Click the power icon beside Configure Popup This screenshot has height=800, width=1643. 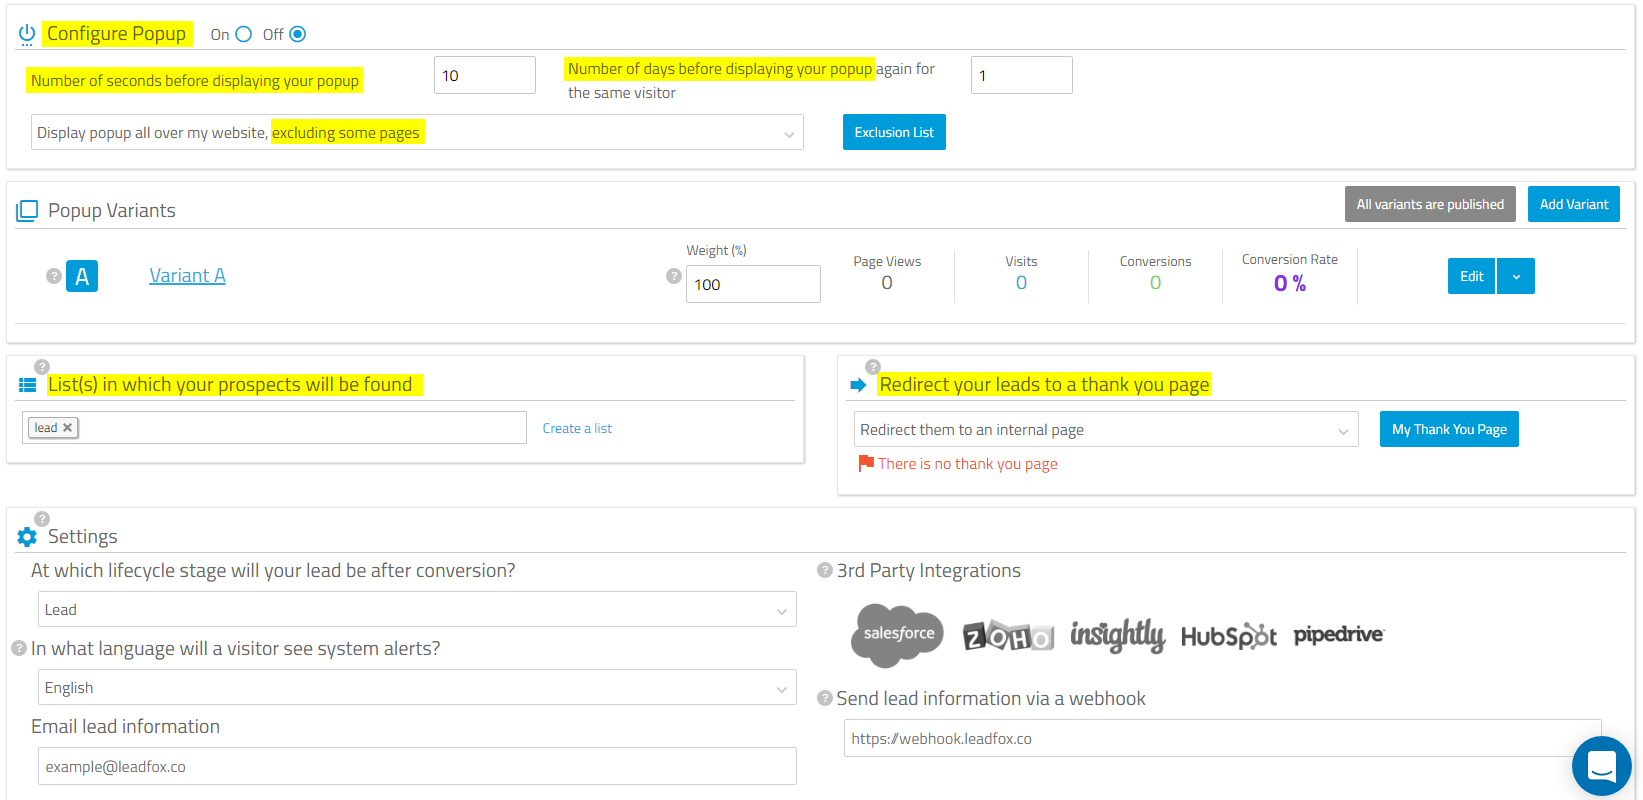pyautogui.click(x=27, y=35)
